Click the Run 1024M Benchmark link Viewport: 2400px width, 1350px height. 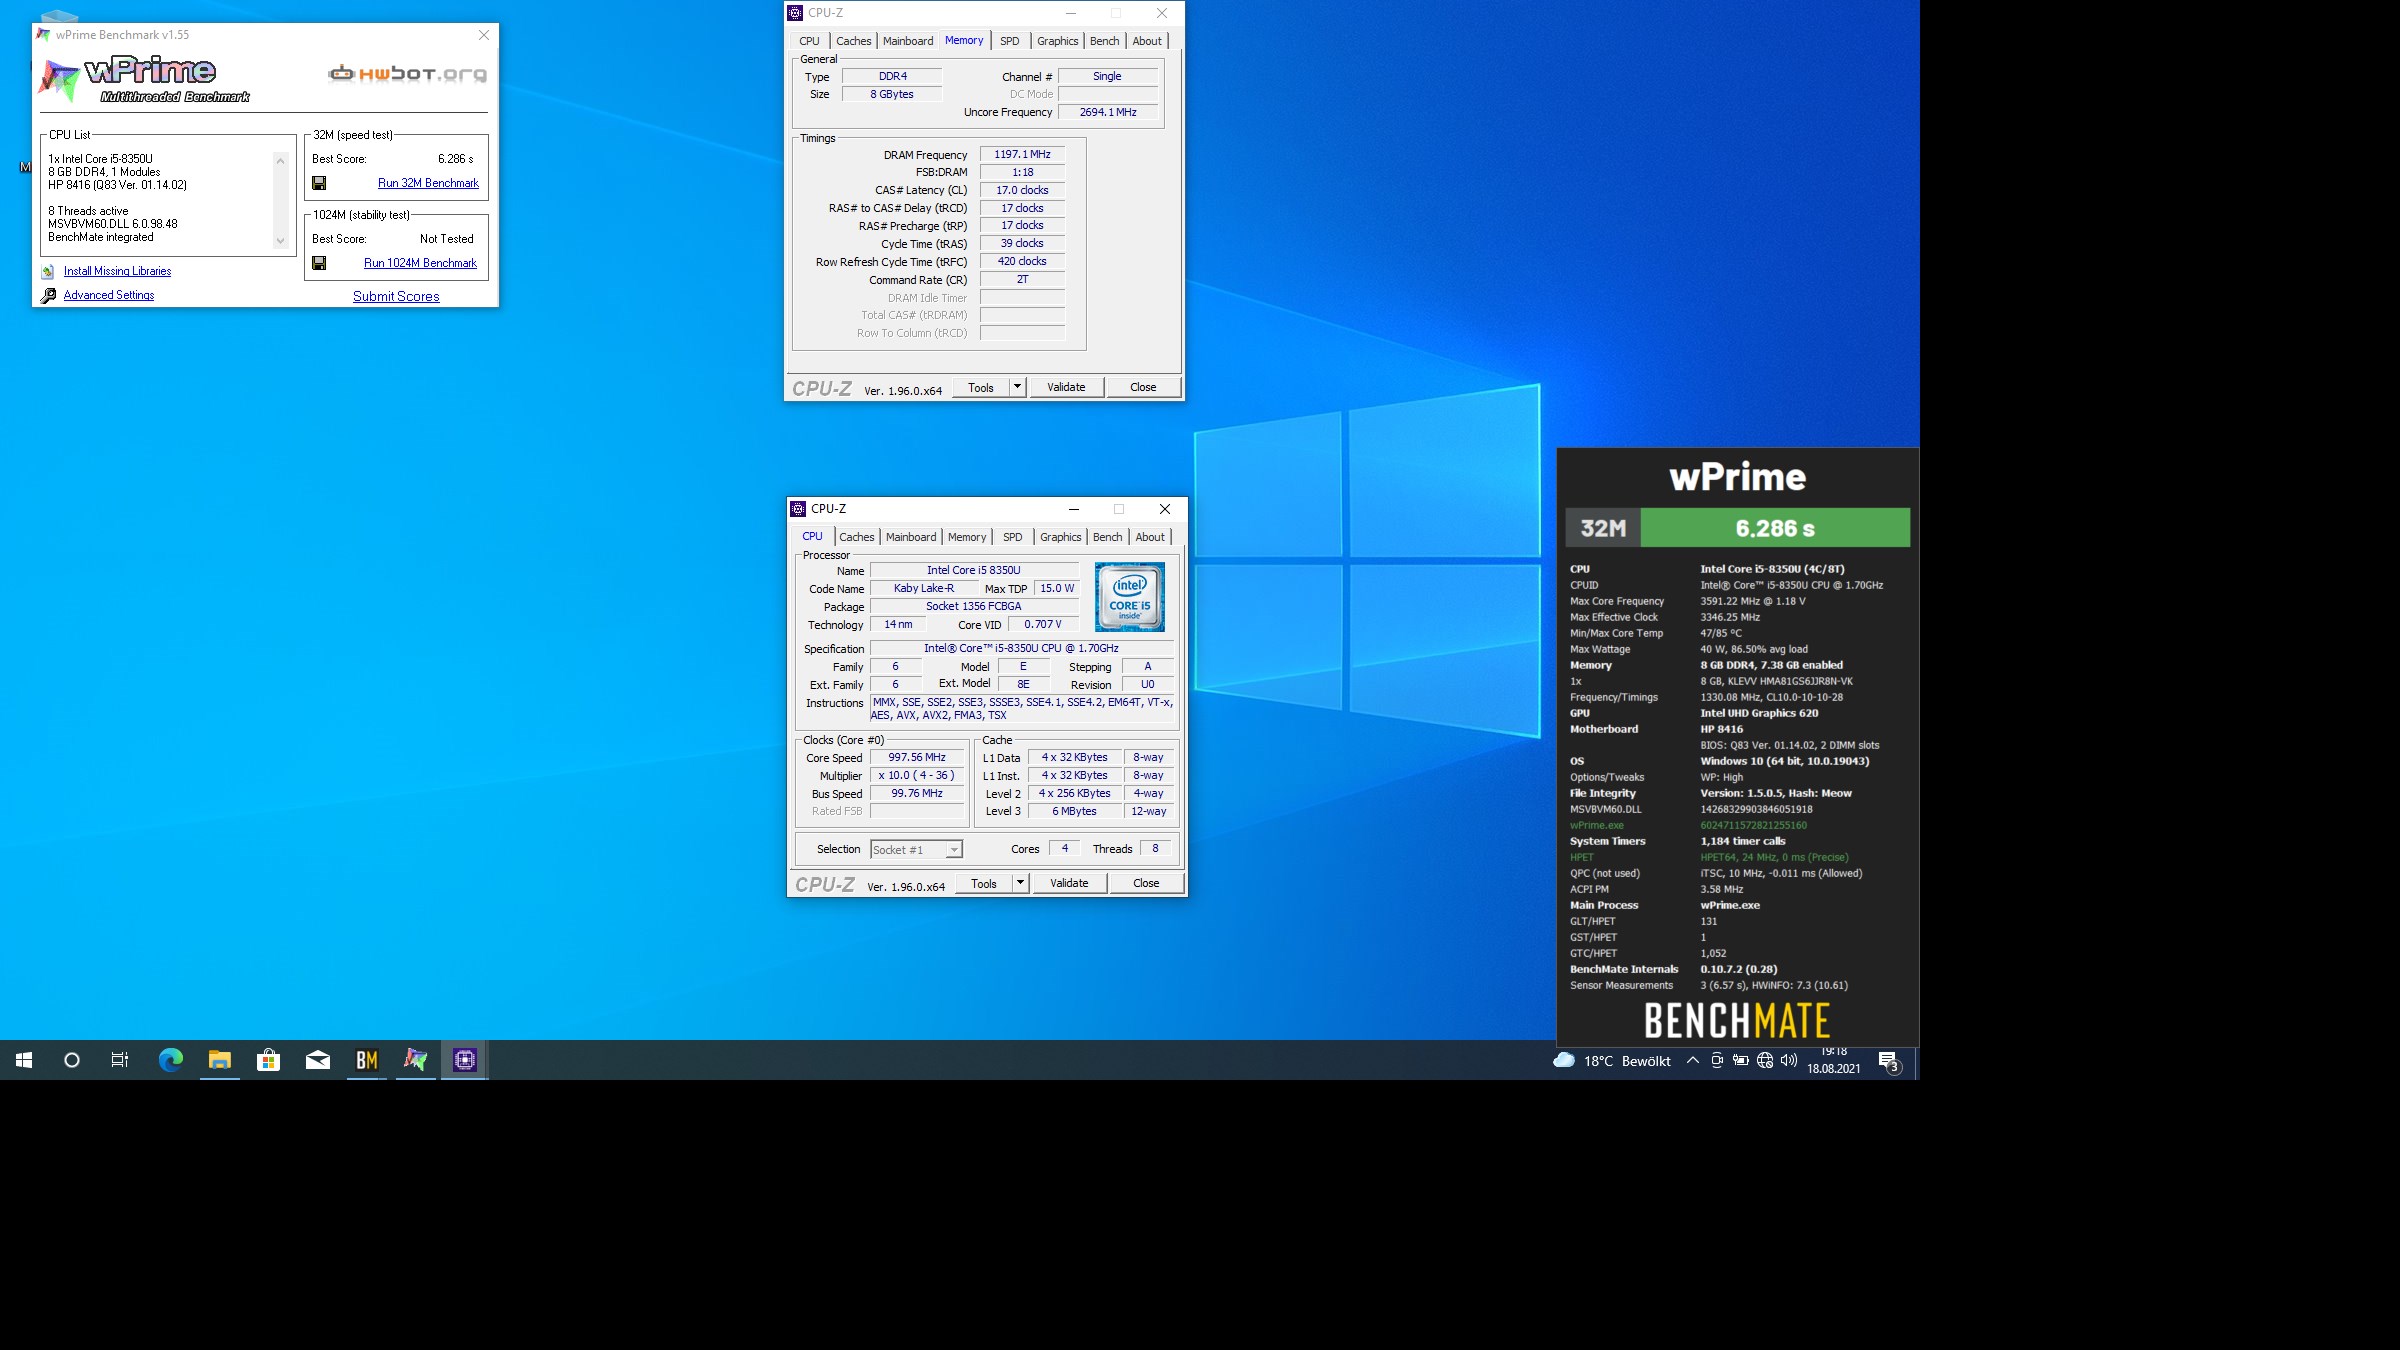(x=420, y=263)
